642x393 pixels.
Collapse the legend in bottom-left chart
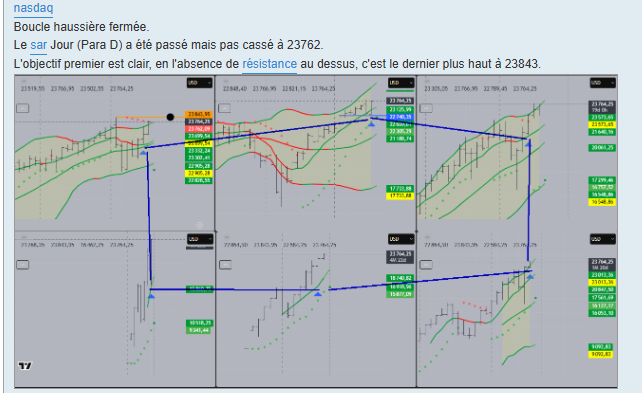23,265
